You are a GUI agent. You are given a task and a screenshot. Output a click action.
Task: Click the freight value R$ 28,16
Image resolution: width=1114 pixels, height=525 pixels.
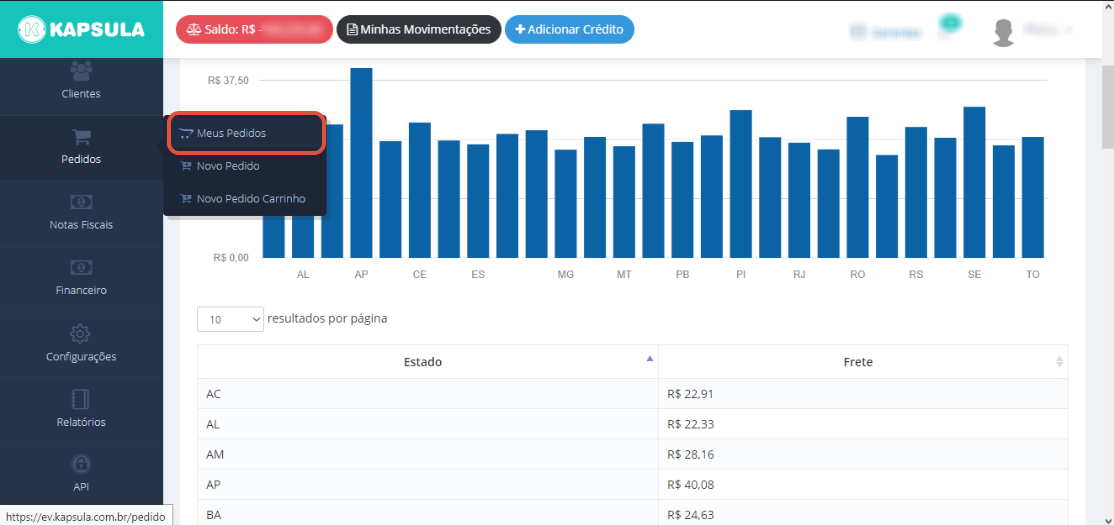[691, 454]
